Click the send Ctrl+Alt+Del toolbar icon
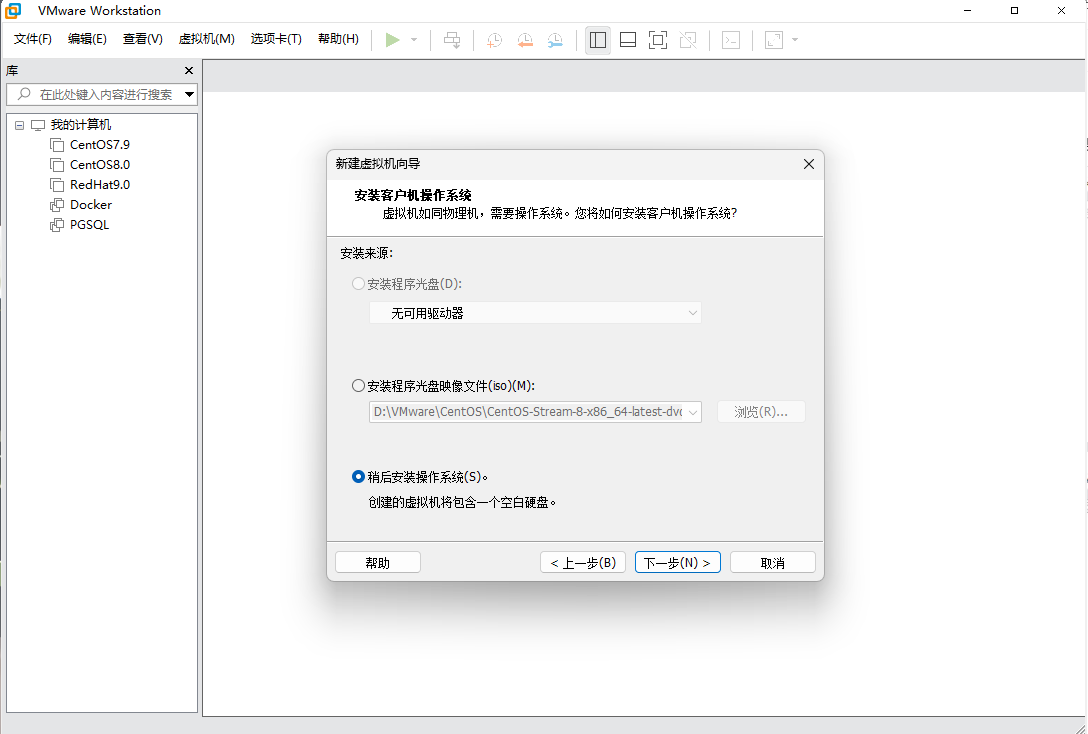 (452, 40)
